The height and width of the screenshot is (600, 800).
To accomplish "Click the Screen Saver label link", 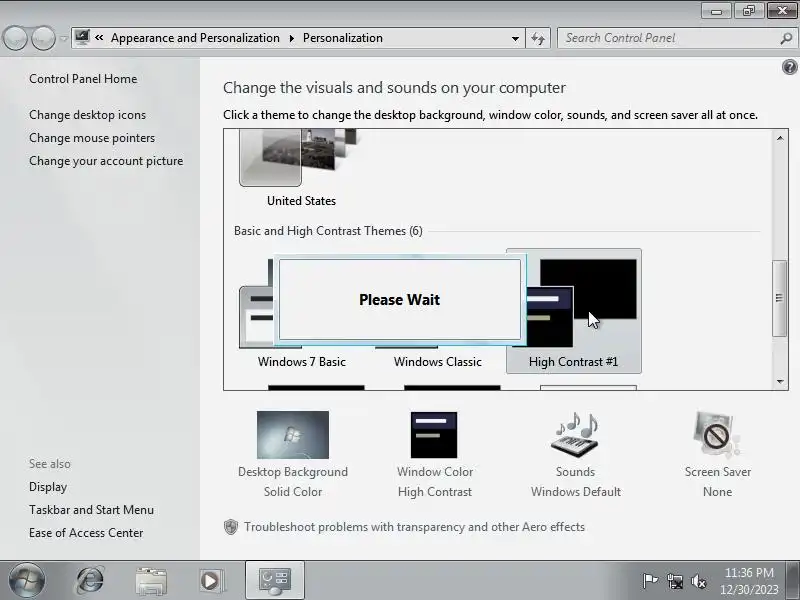I will [718, 472].
